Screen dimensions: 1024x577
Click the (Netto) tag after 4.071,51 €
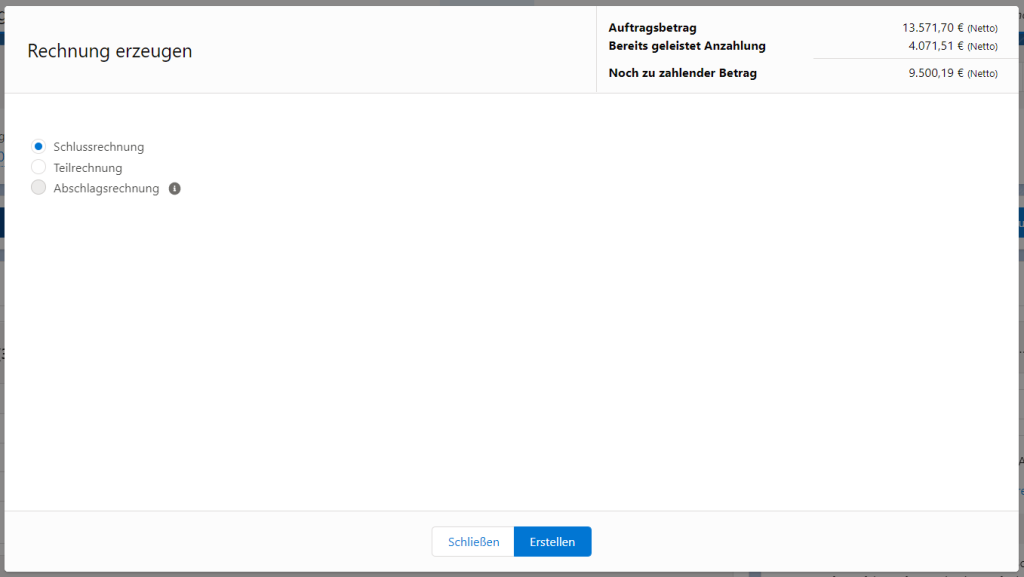pyautogui.click(x=982, y=47)
